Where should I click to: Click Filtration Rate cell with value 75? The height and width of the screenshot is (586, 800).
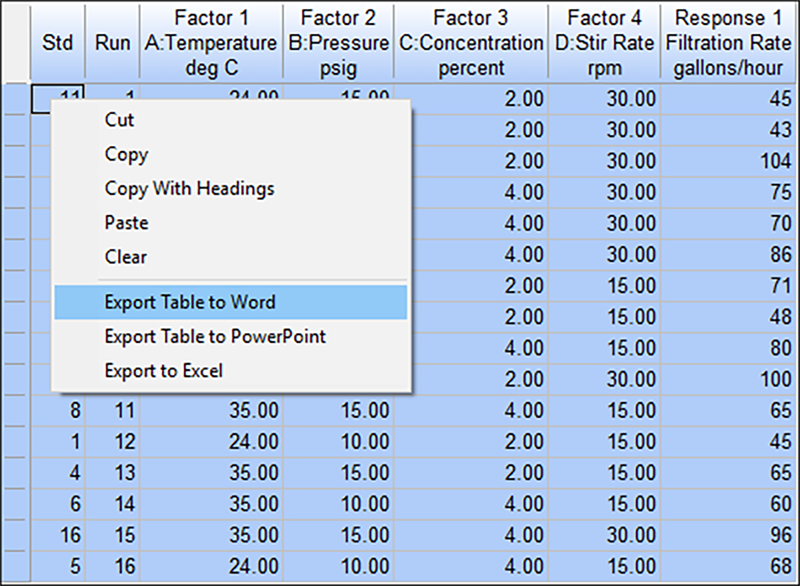pyautogui.click(x=728, y=192)
